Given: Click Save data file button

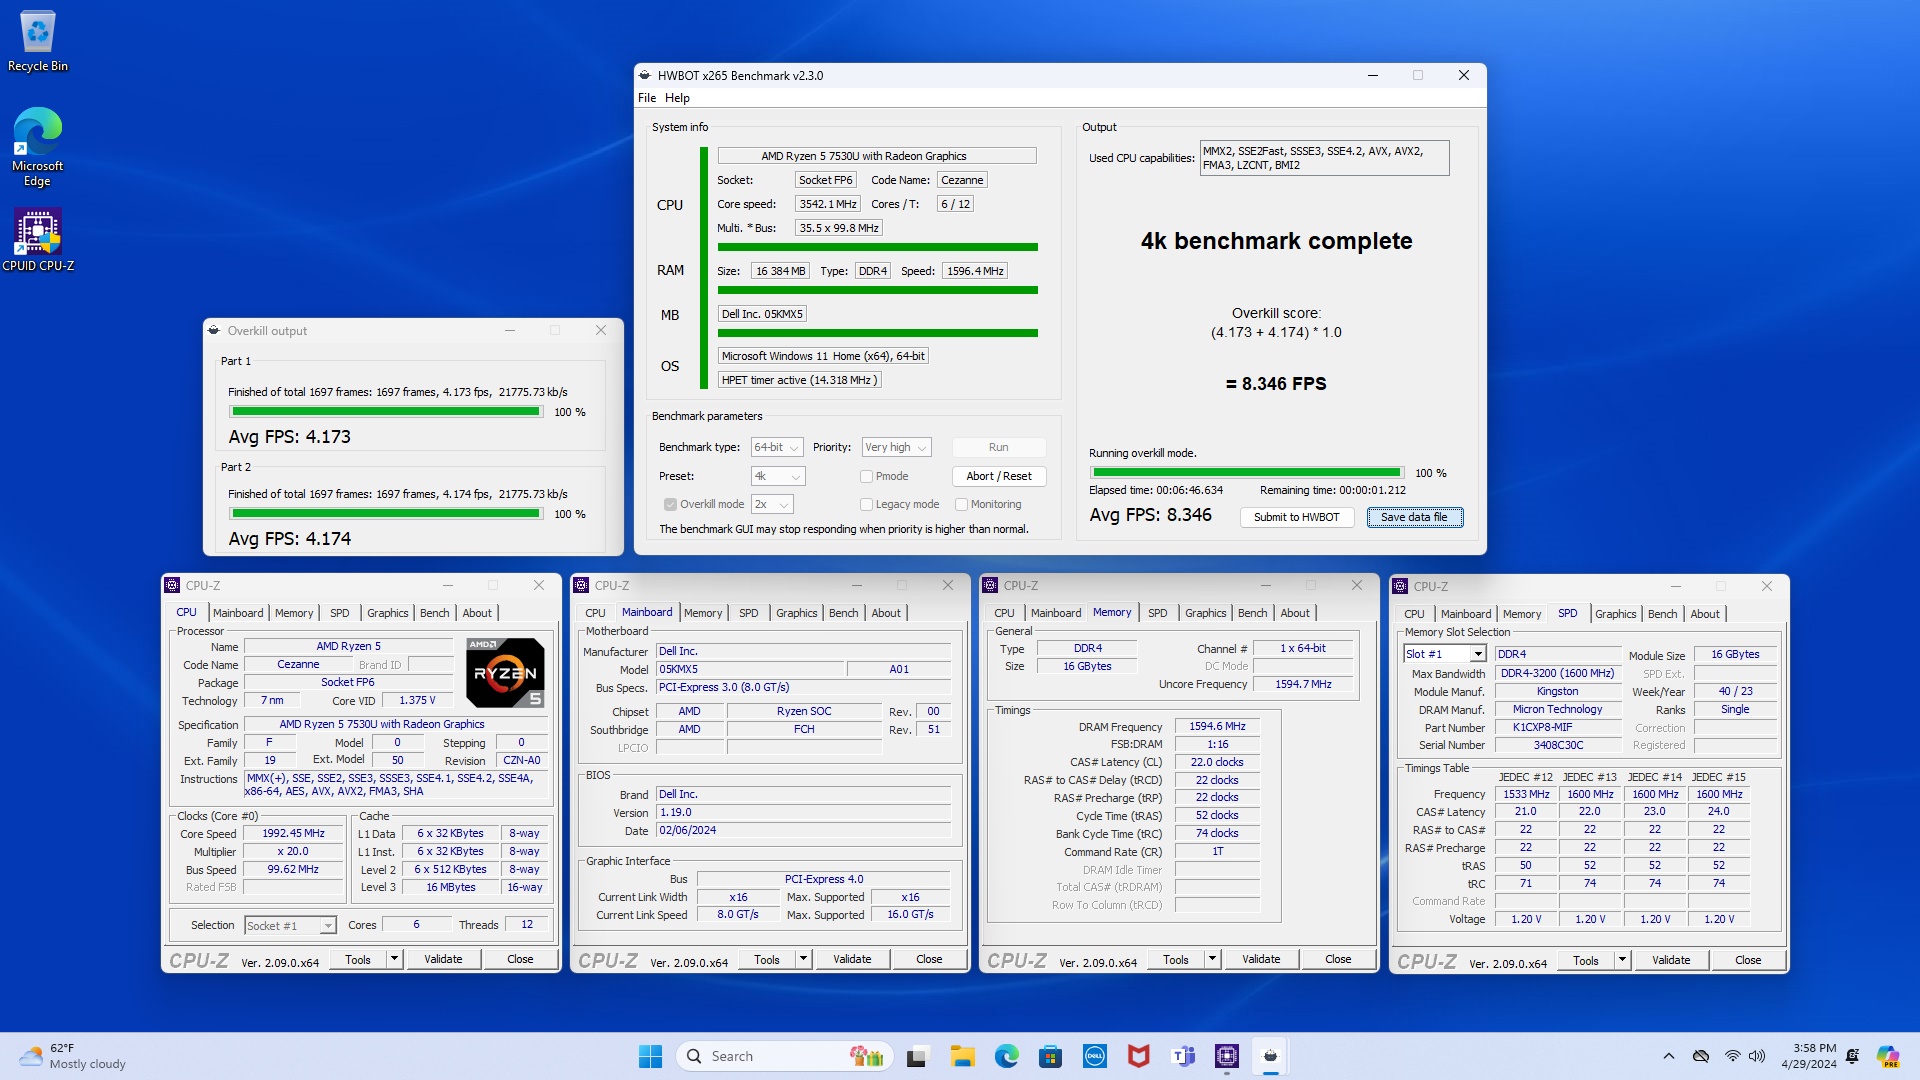Looking at the screenshot, I should [x=1414, y=517].
